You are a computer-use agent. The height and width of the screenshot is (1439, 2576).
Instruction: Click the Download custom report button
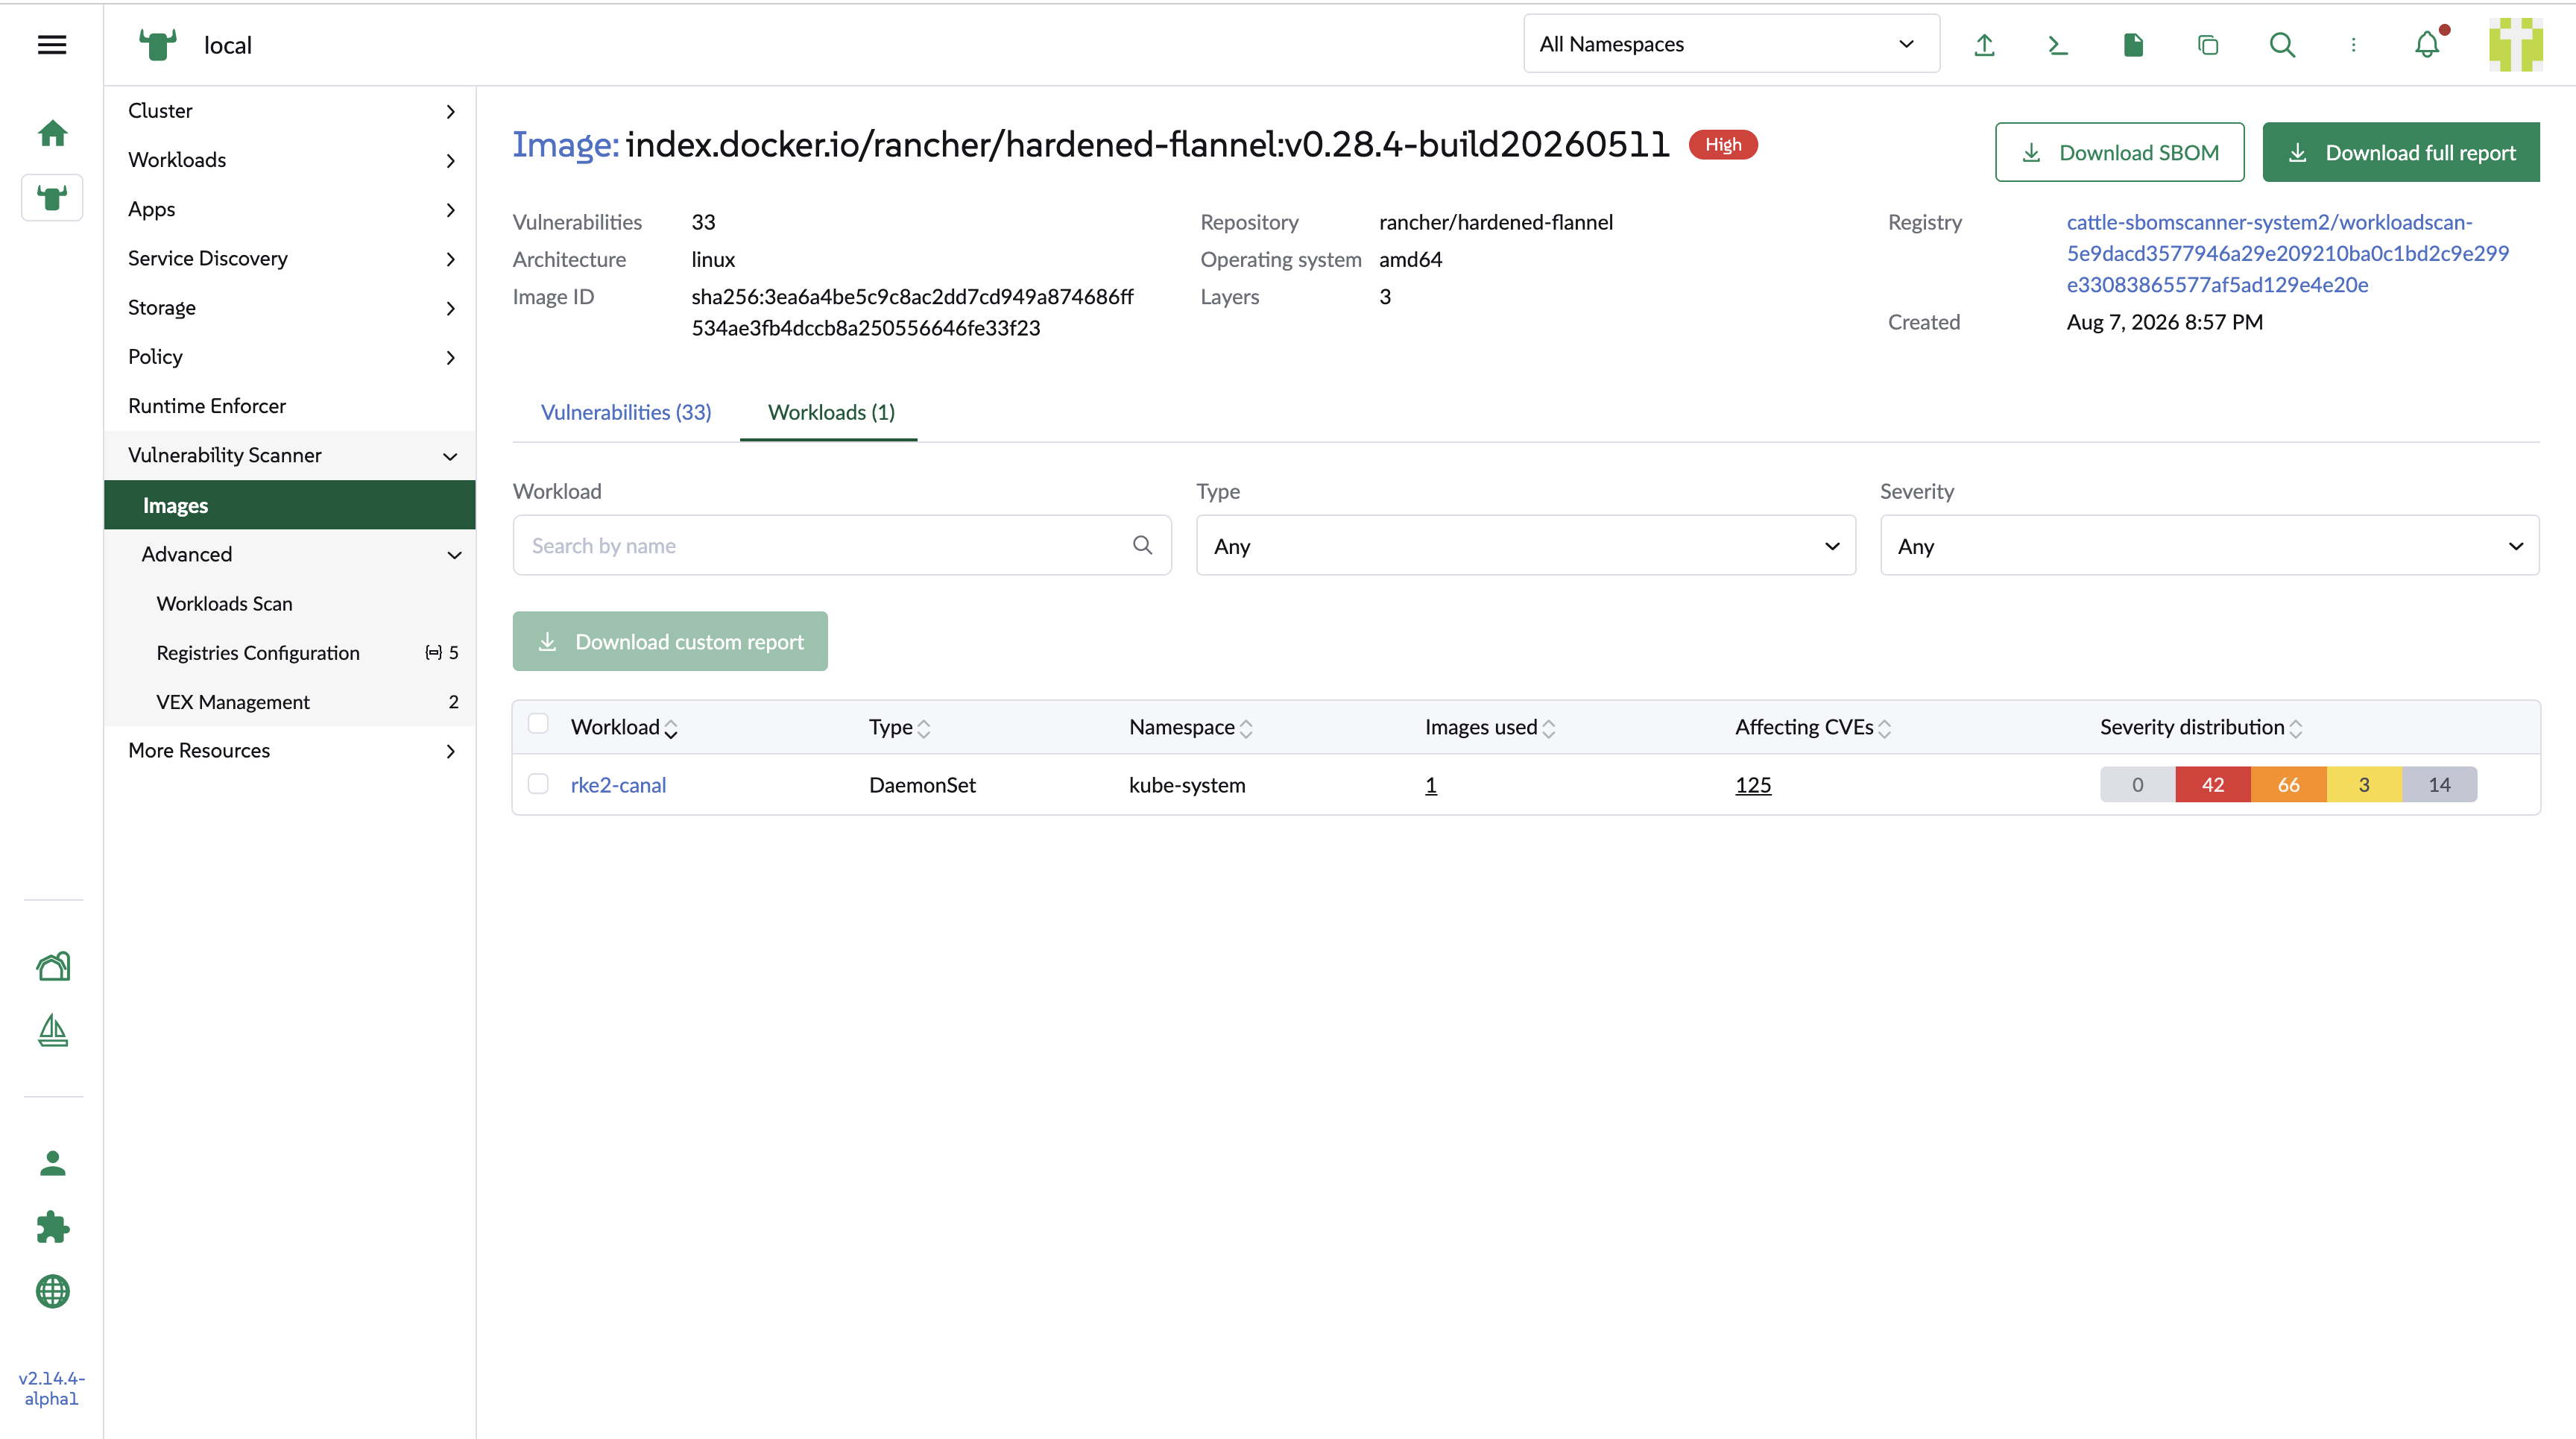click(670, 641)
